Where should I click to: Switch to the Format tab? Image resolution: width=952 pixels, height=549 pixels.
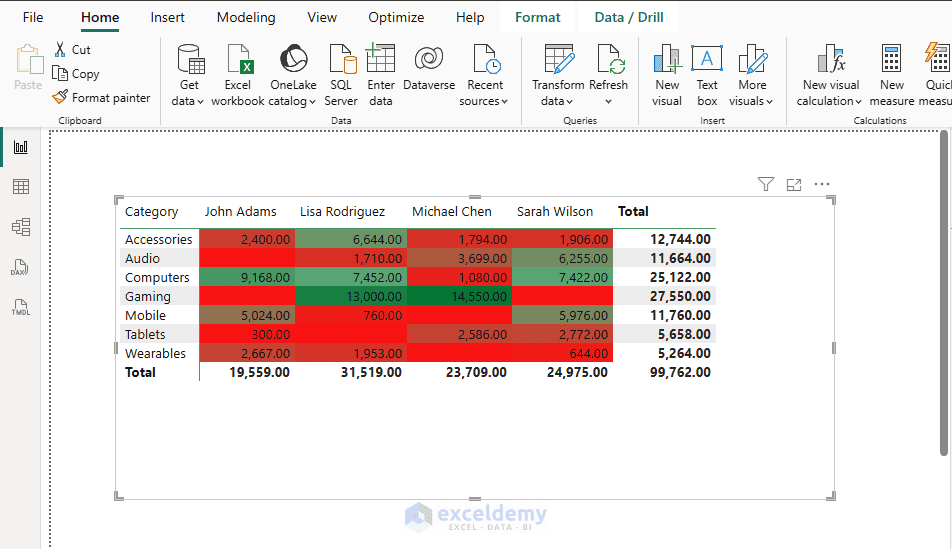537,18
